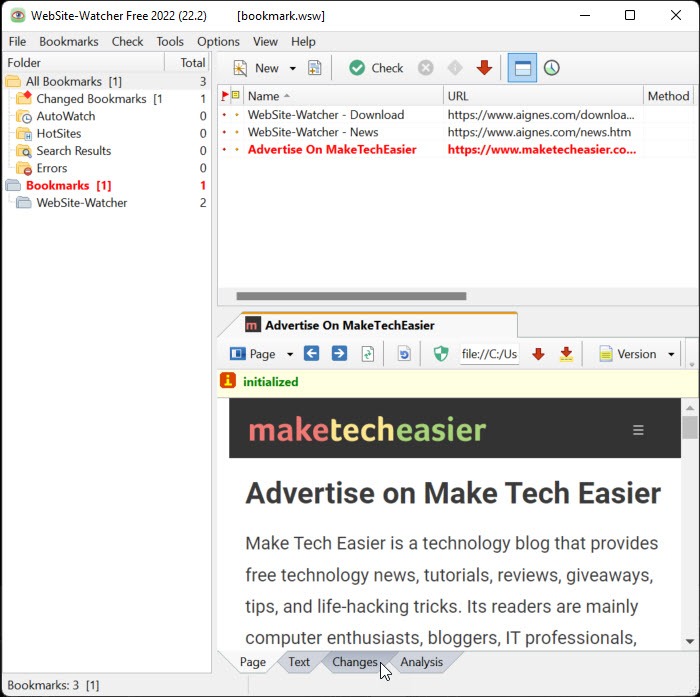Click the AutoWatch clock toolbar icon

[552, 68]
